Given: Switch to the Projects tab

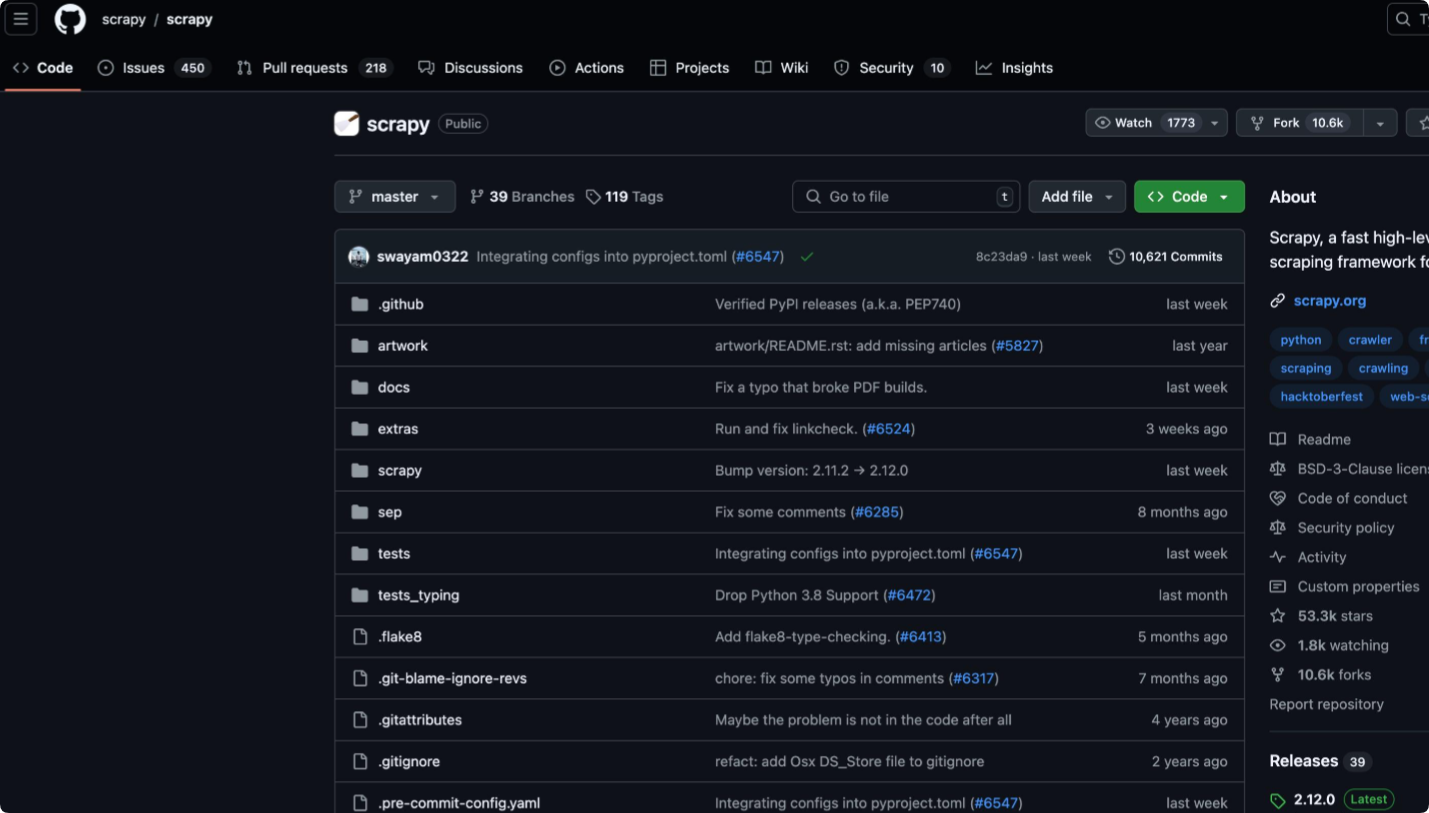Looking at the screenshot, I should 690,68.
